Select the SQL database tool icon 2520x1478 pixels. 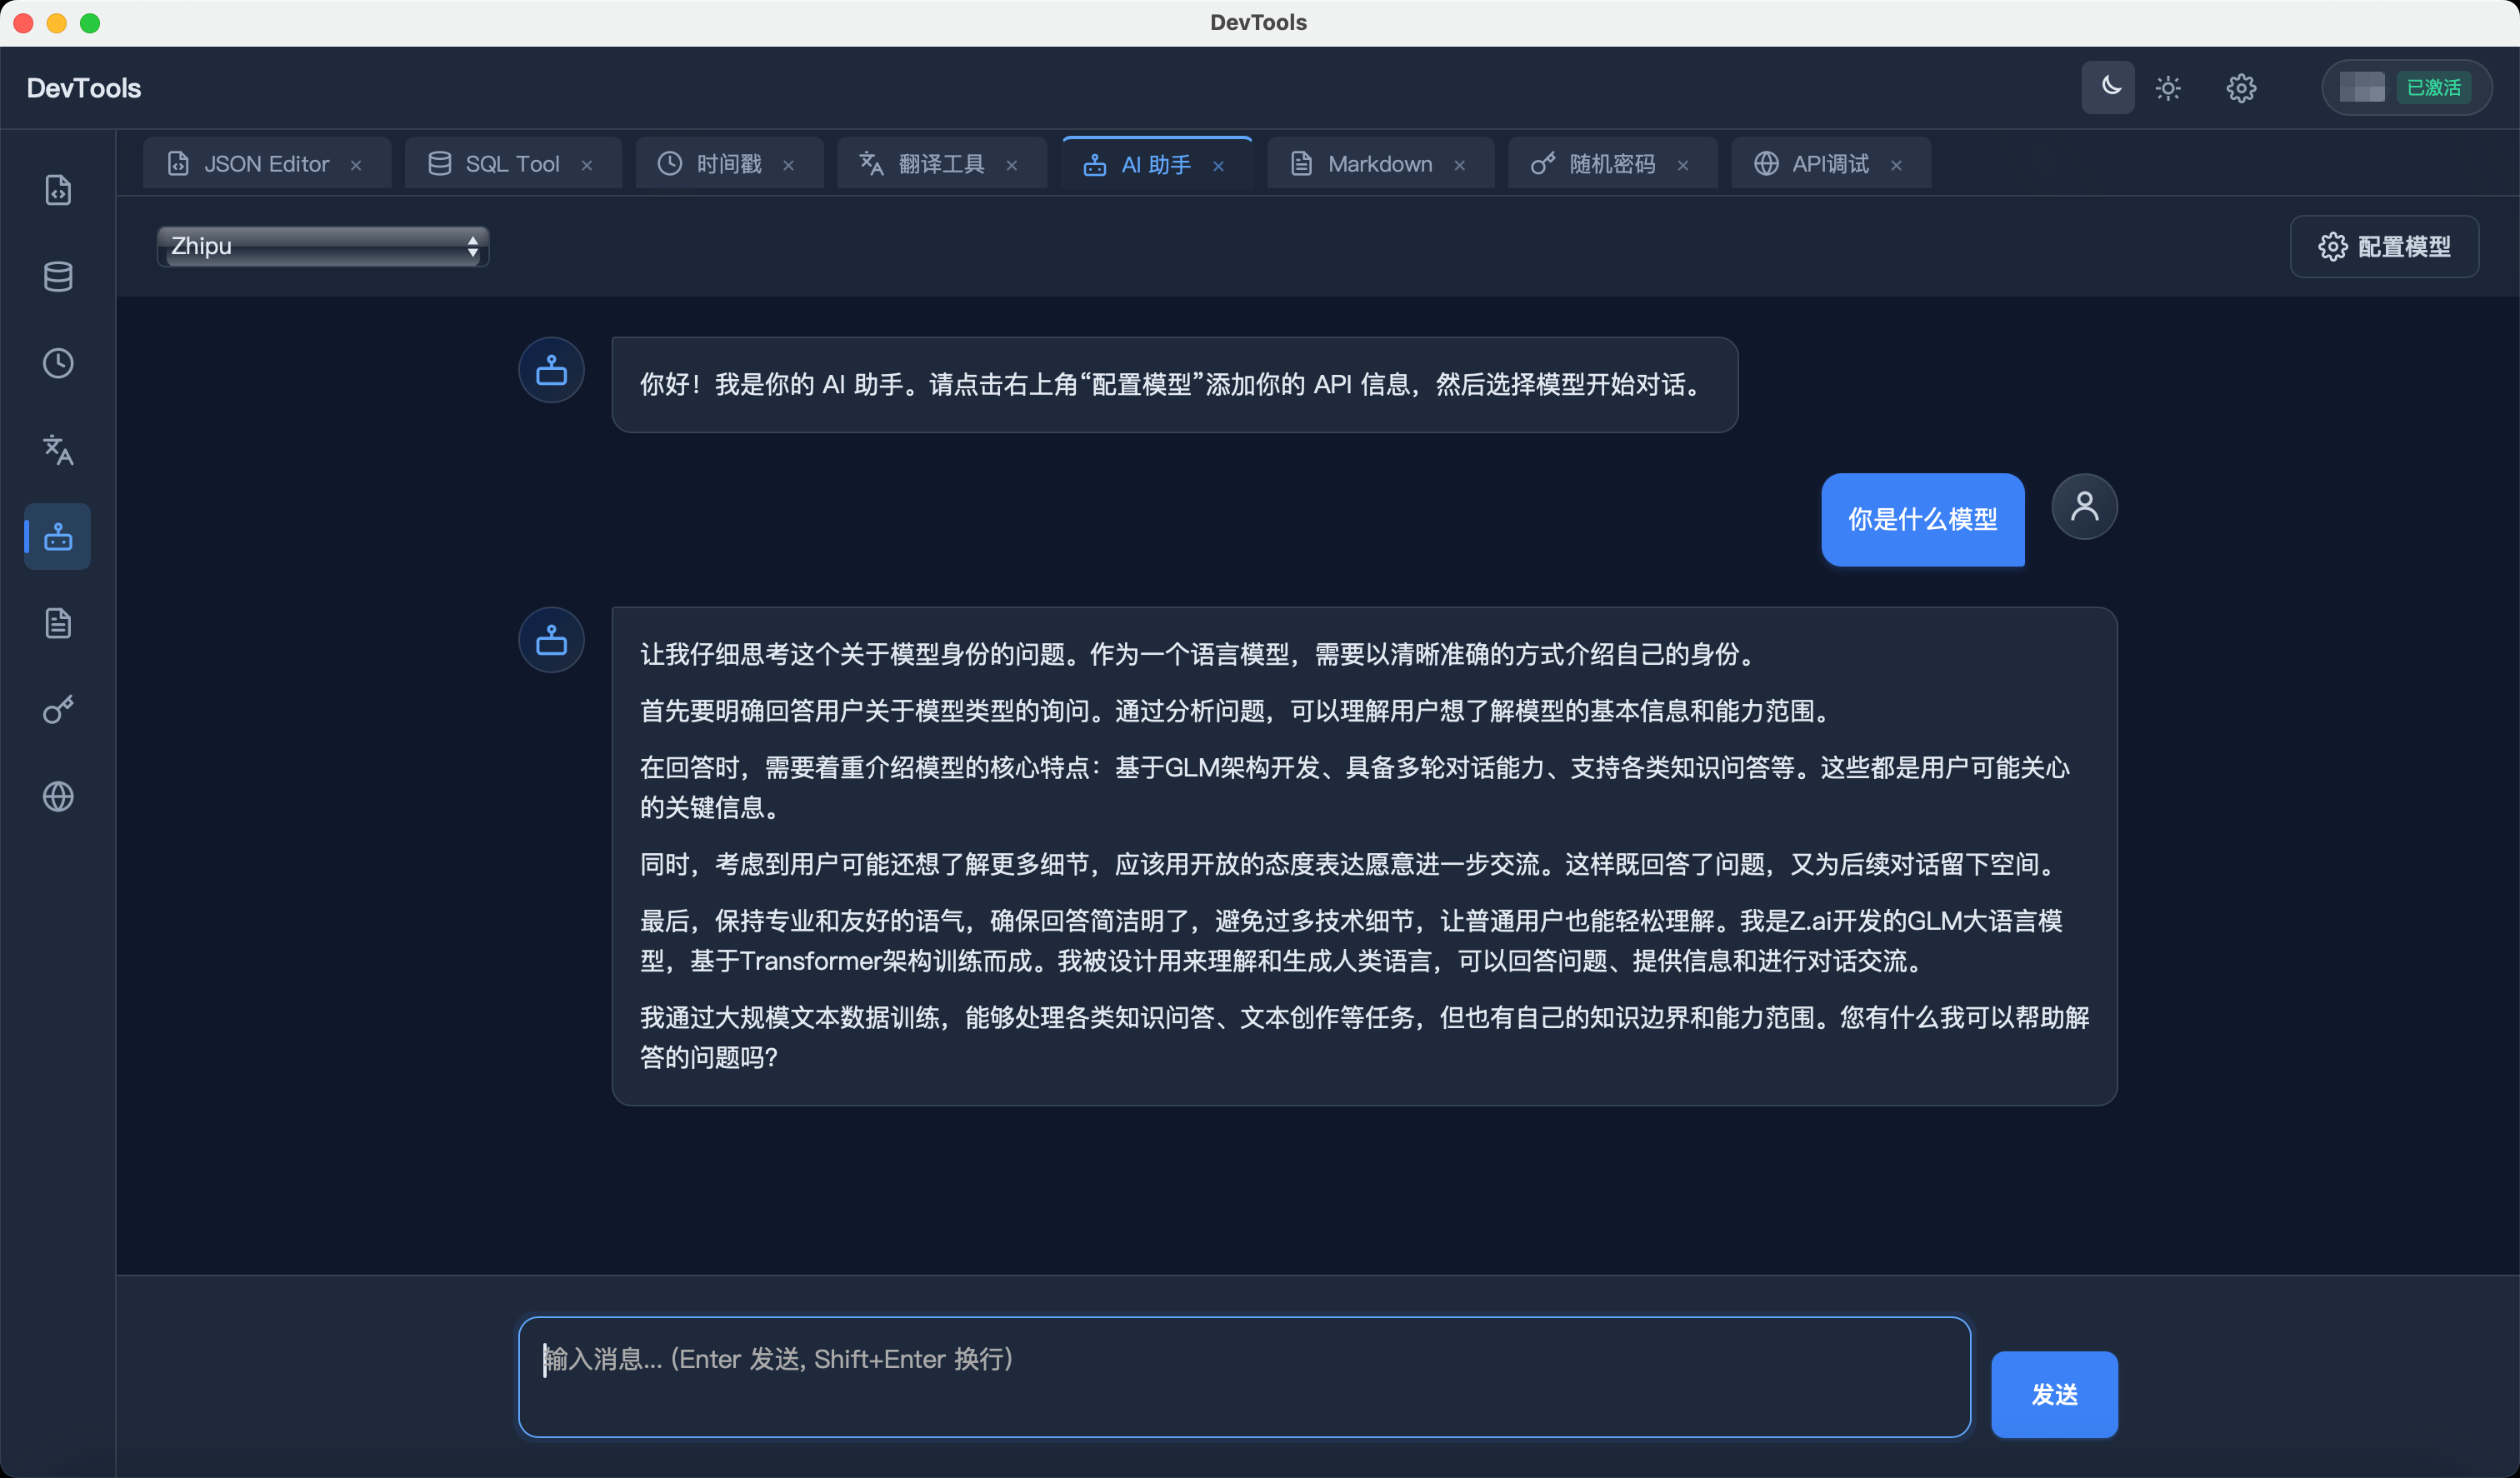pyautogui.click(x=57, y=277)
